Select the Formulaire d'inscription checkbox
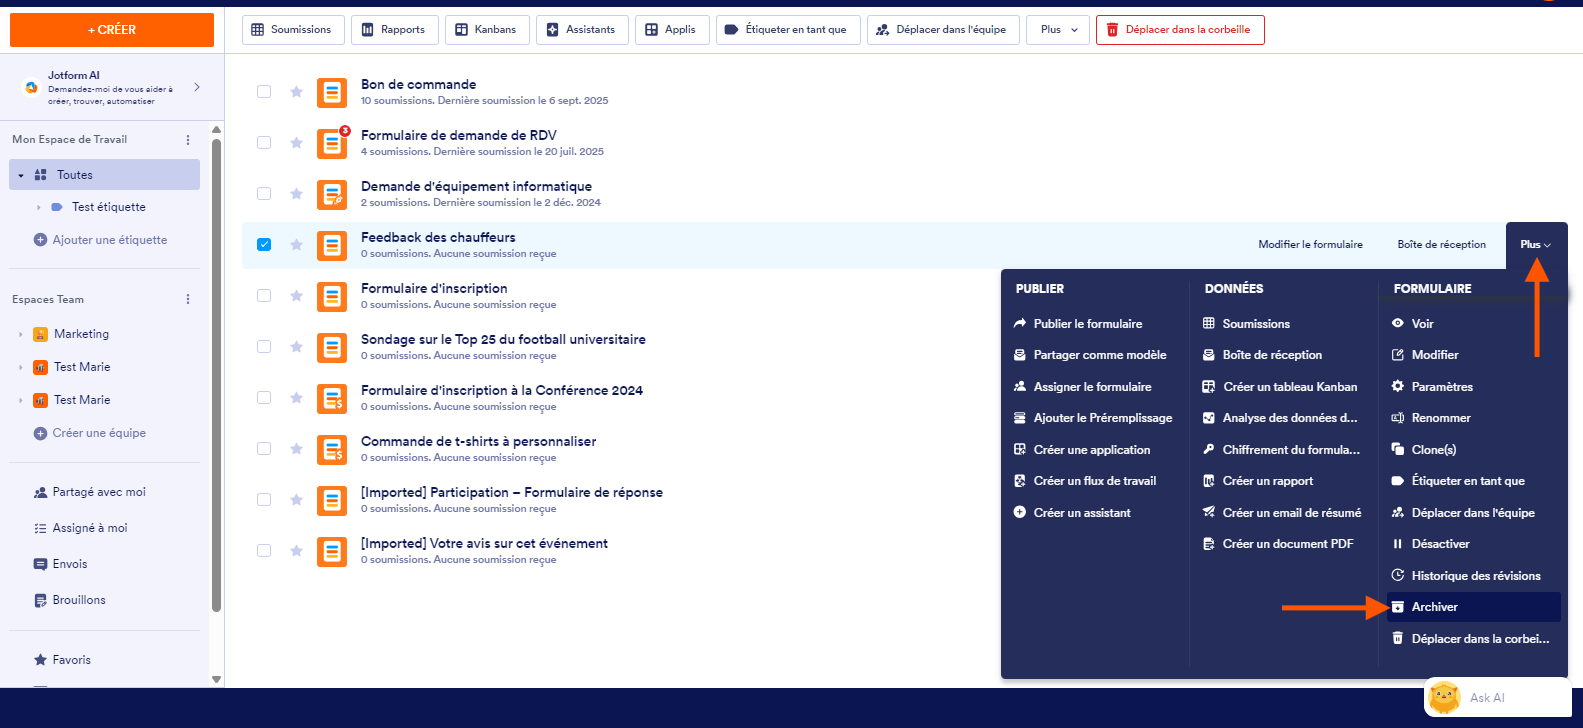This screenshot has width=1583, height=728. (264, 296)
